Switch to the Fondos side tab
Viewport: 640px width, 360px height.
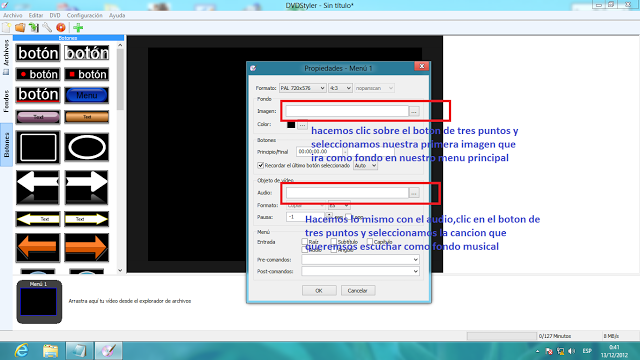point(6,101)
